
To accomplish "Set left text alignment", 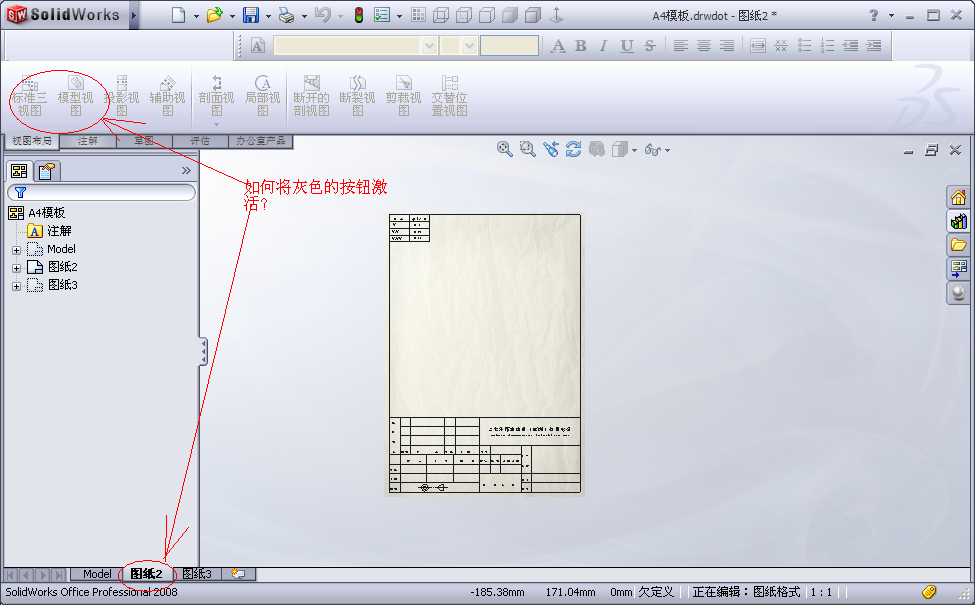I will [x=681, y=45].
